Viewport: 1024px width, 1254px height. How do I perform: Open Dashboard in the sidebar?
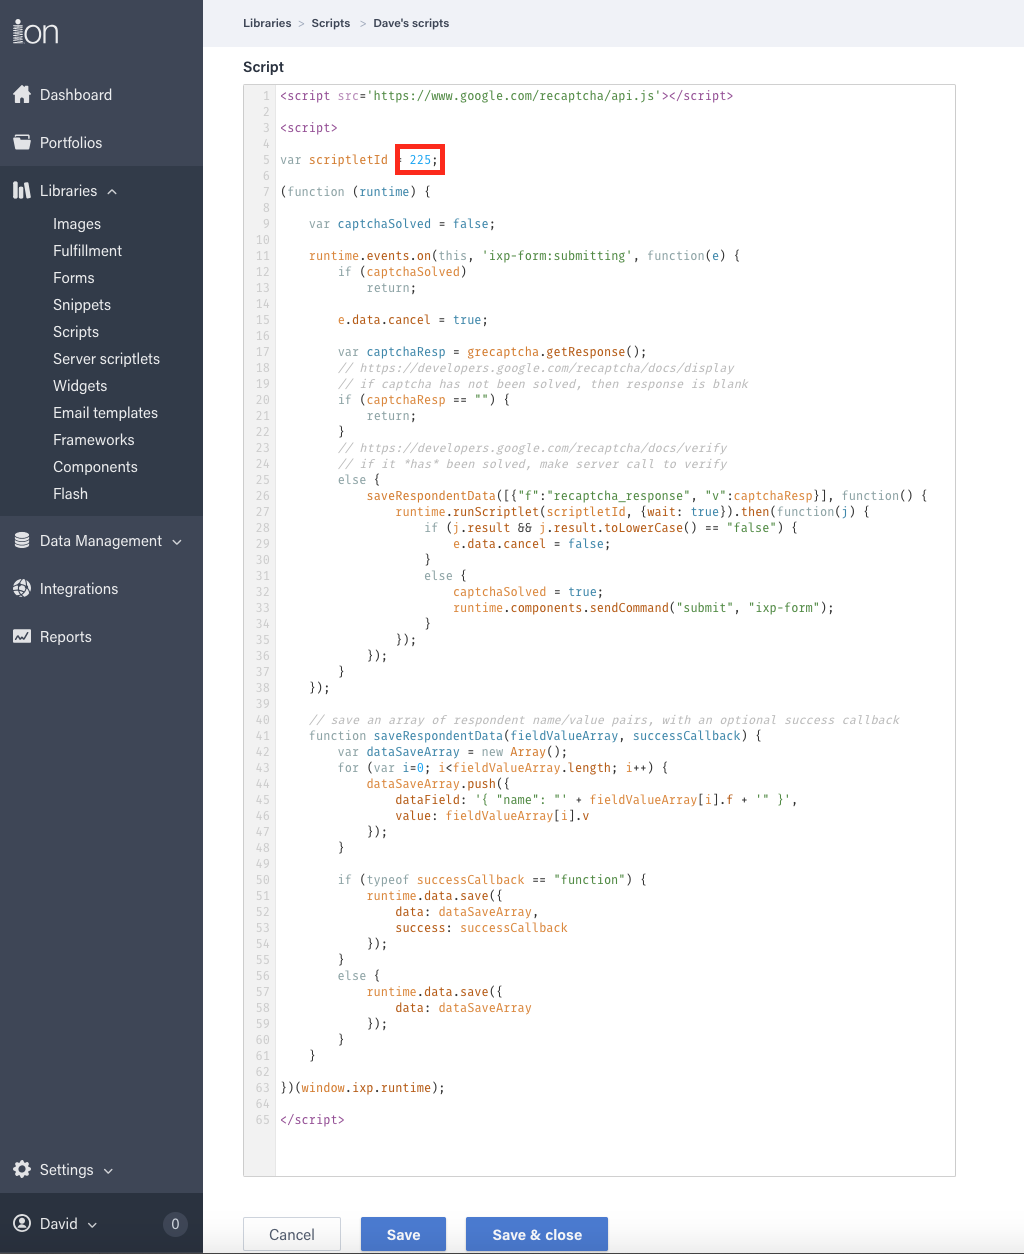[76, 95]
